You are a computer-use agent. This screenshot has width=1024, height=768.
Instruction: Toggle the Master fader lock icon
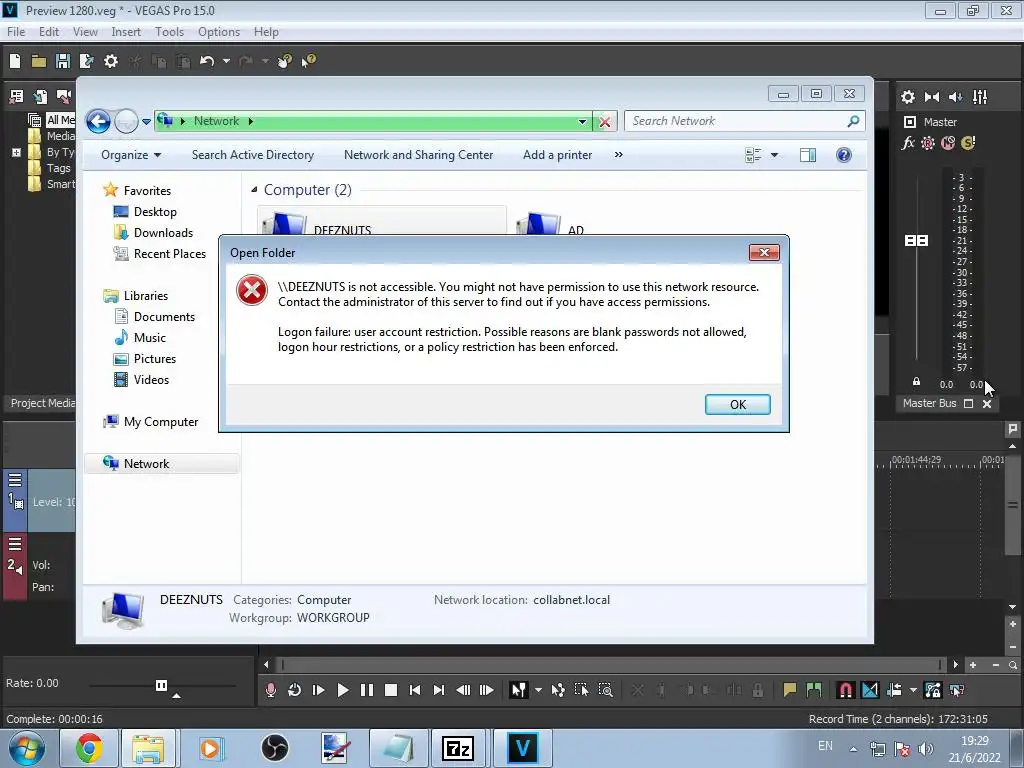[x=916, y=382]
